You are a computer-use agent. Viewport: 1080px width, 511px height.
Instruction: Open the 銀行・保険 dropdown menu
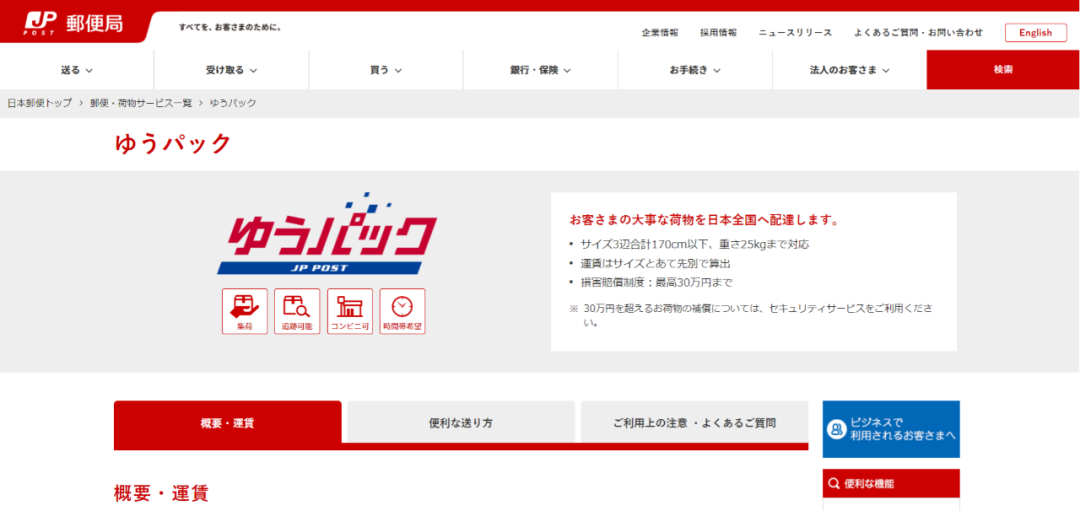coord(541,70)
